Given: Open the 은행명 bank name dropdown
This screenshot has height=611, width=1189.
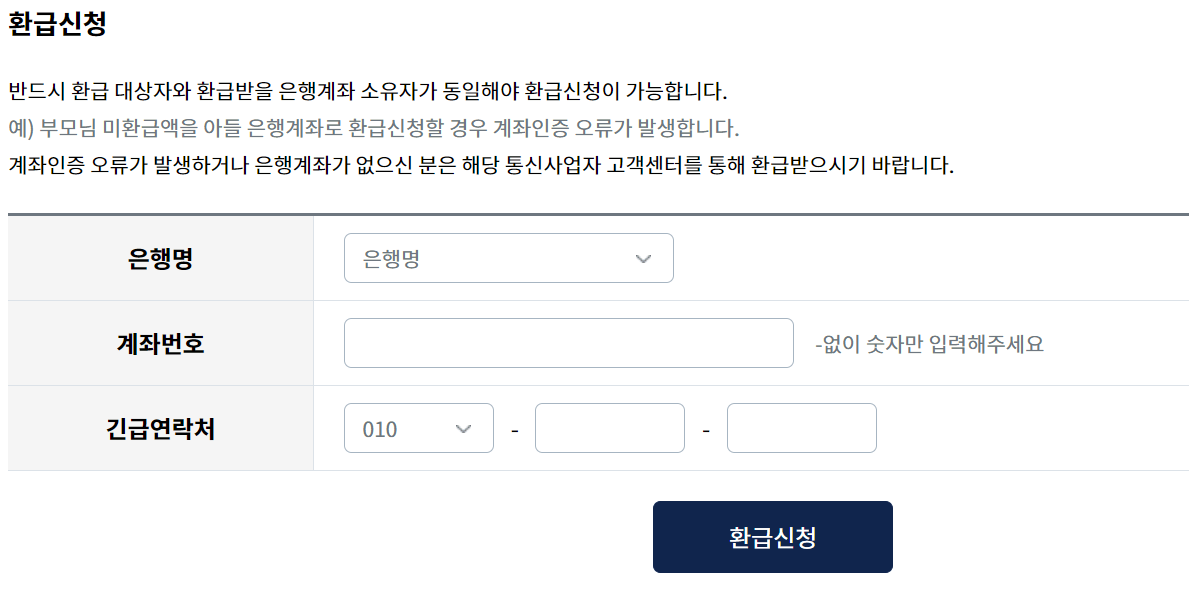Looking at the screenshot, I should tap(508, 257).
